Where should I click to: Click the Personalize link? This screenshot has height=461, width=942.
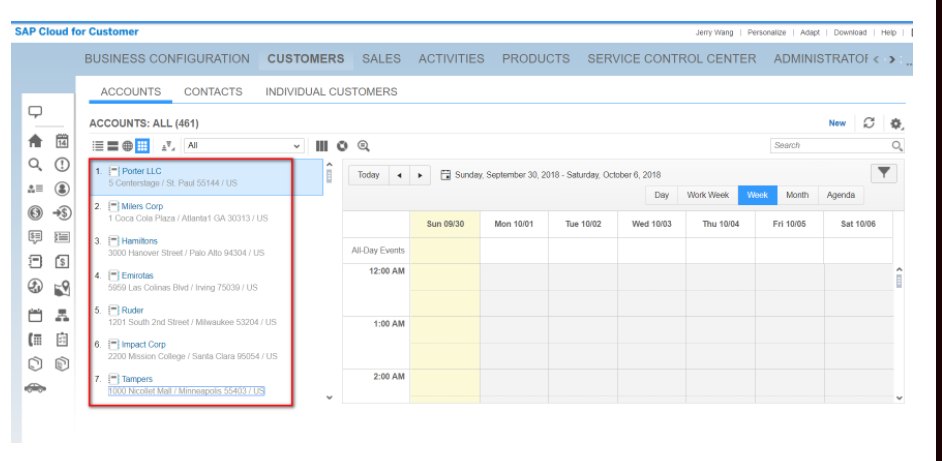(x=767, y=32)
